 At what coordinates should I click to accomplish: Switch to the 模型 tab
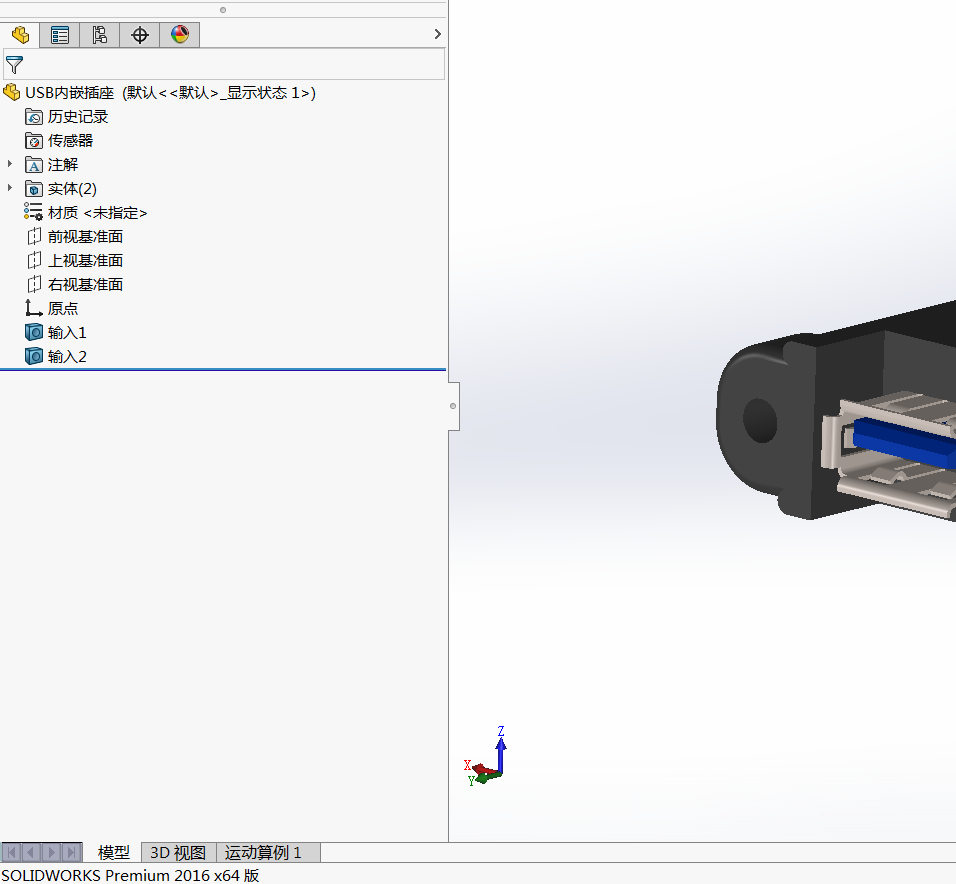tap(113, 853)
